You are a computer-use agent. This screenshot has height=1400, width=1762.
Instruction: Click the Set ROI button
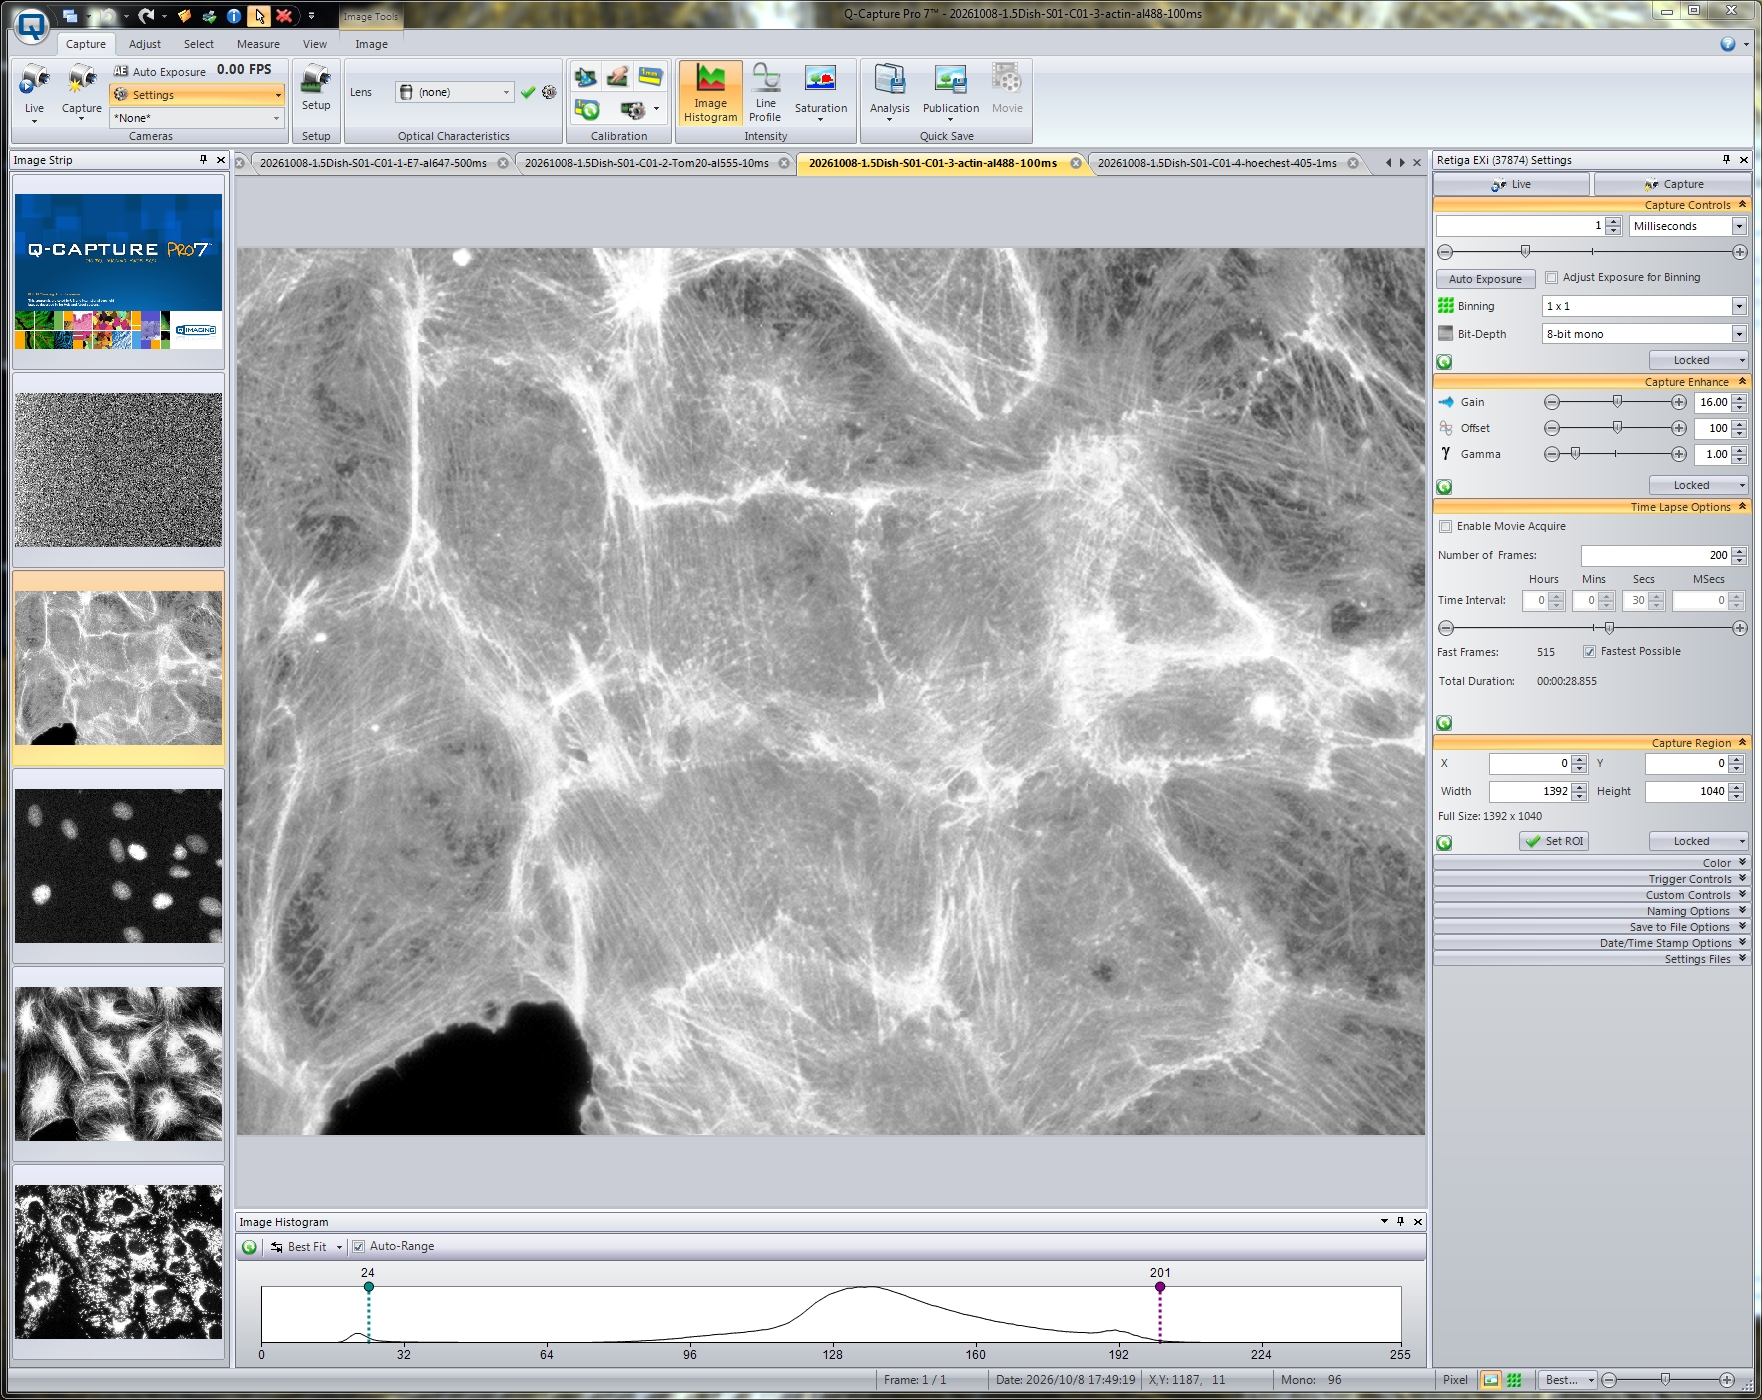1554,842
